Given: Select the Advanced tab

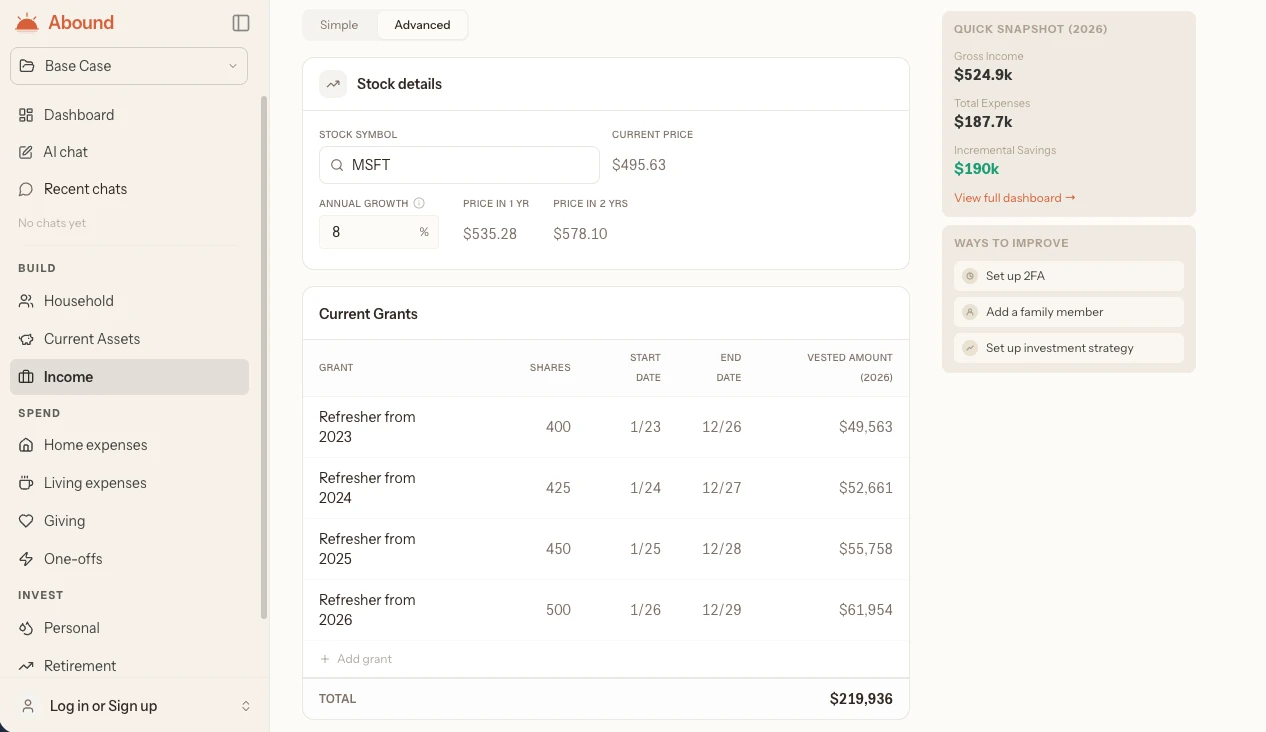Looking at the screenshot, I should pos(422,25).
